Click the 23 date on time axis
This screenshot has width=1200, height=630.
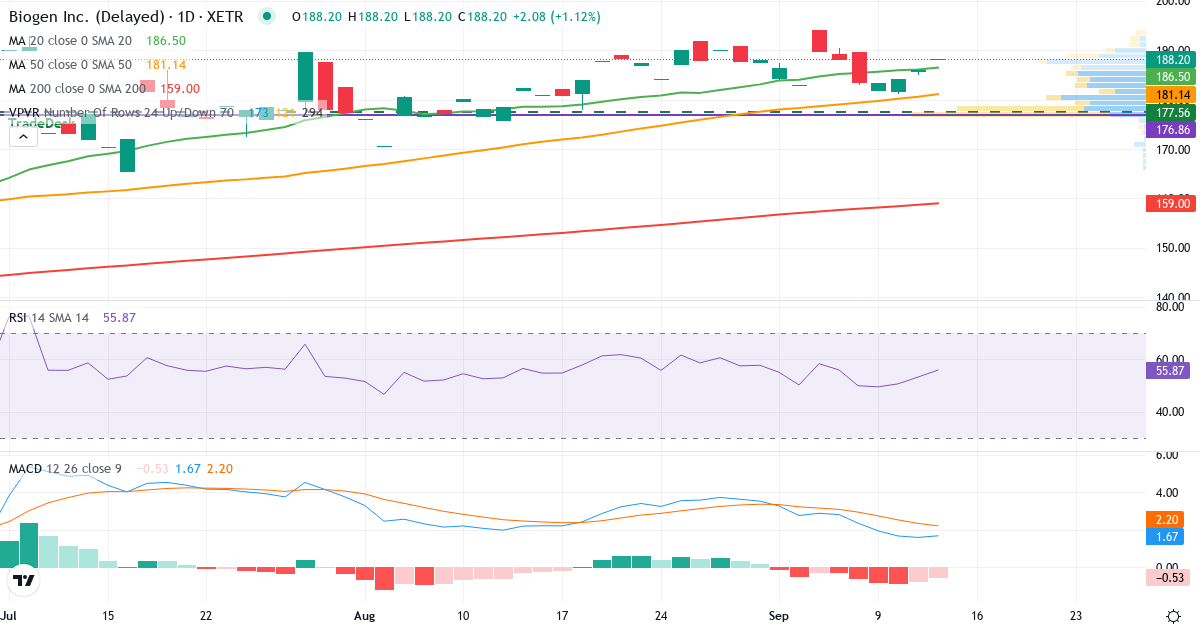(1076, 616)
